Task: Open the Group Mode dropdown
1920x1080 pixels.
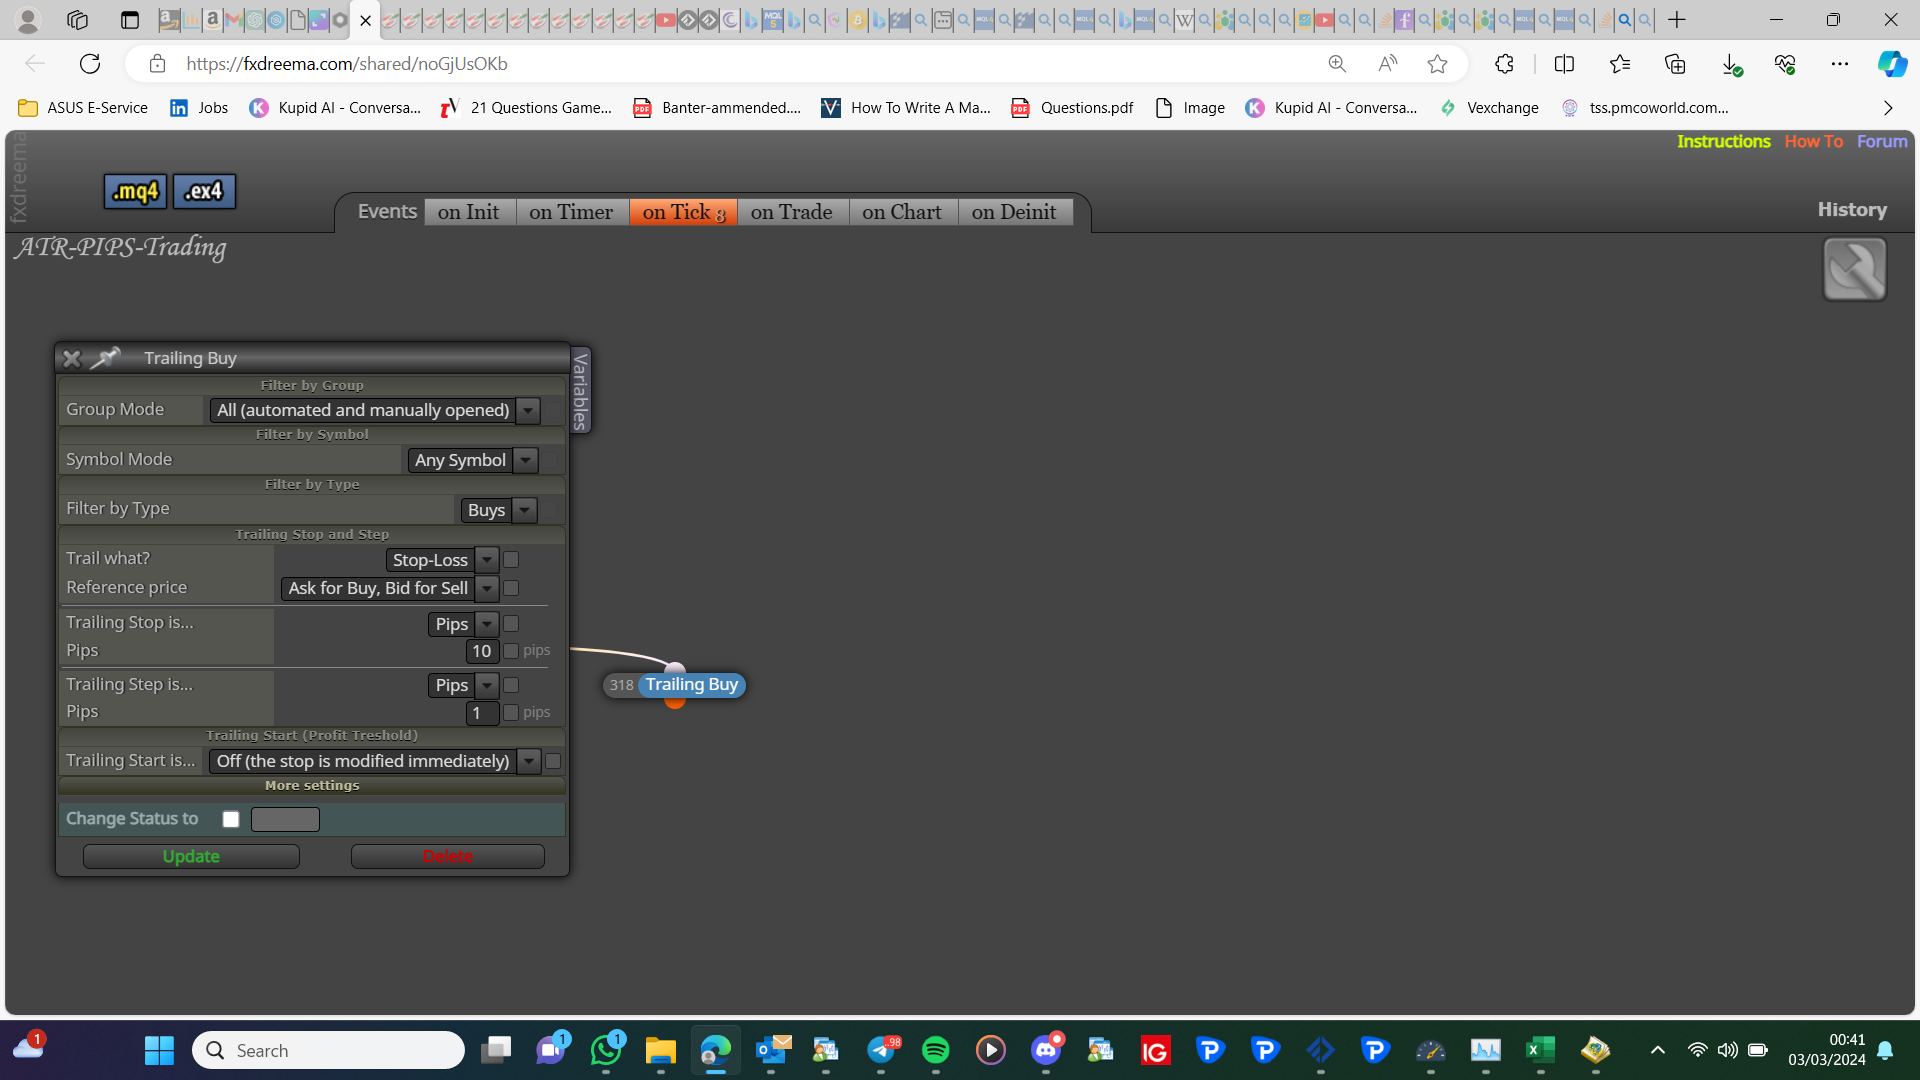Action: tap(375, 410)
